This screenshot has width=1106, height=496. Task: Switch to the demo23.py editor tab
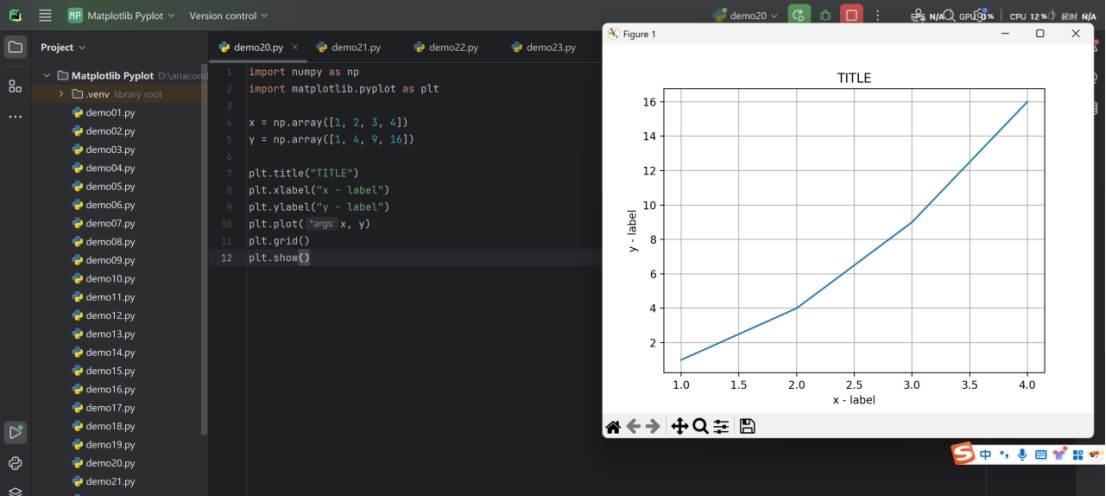pyautogui.click(x=543, y=47)
